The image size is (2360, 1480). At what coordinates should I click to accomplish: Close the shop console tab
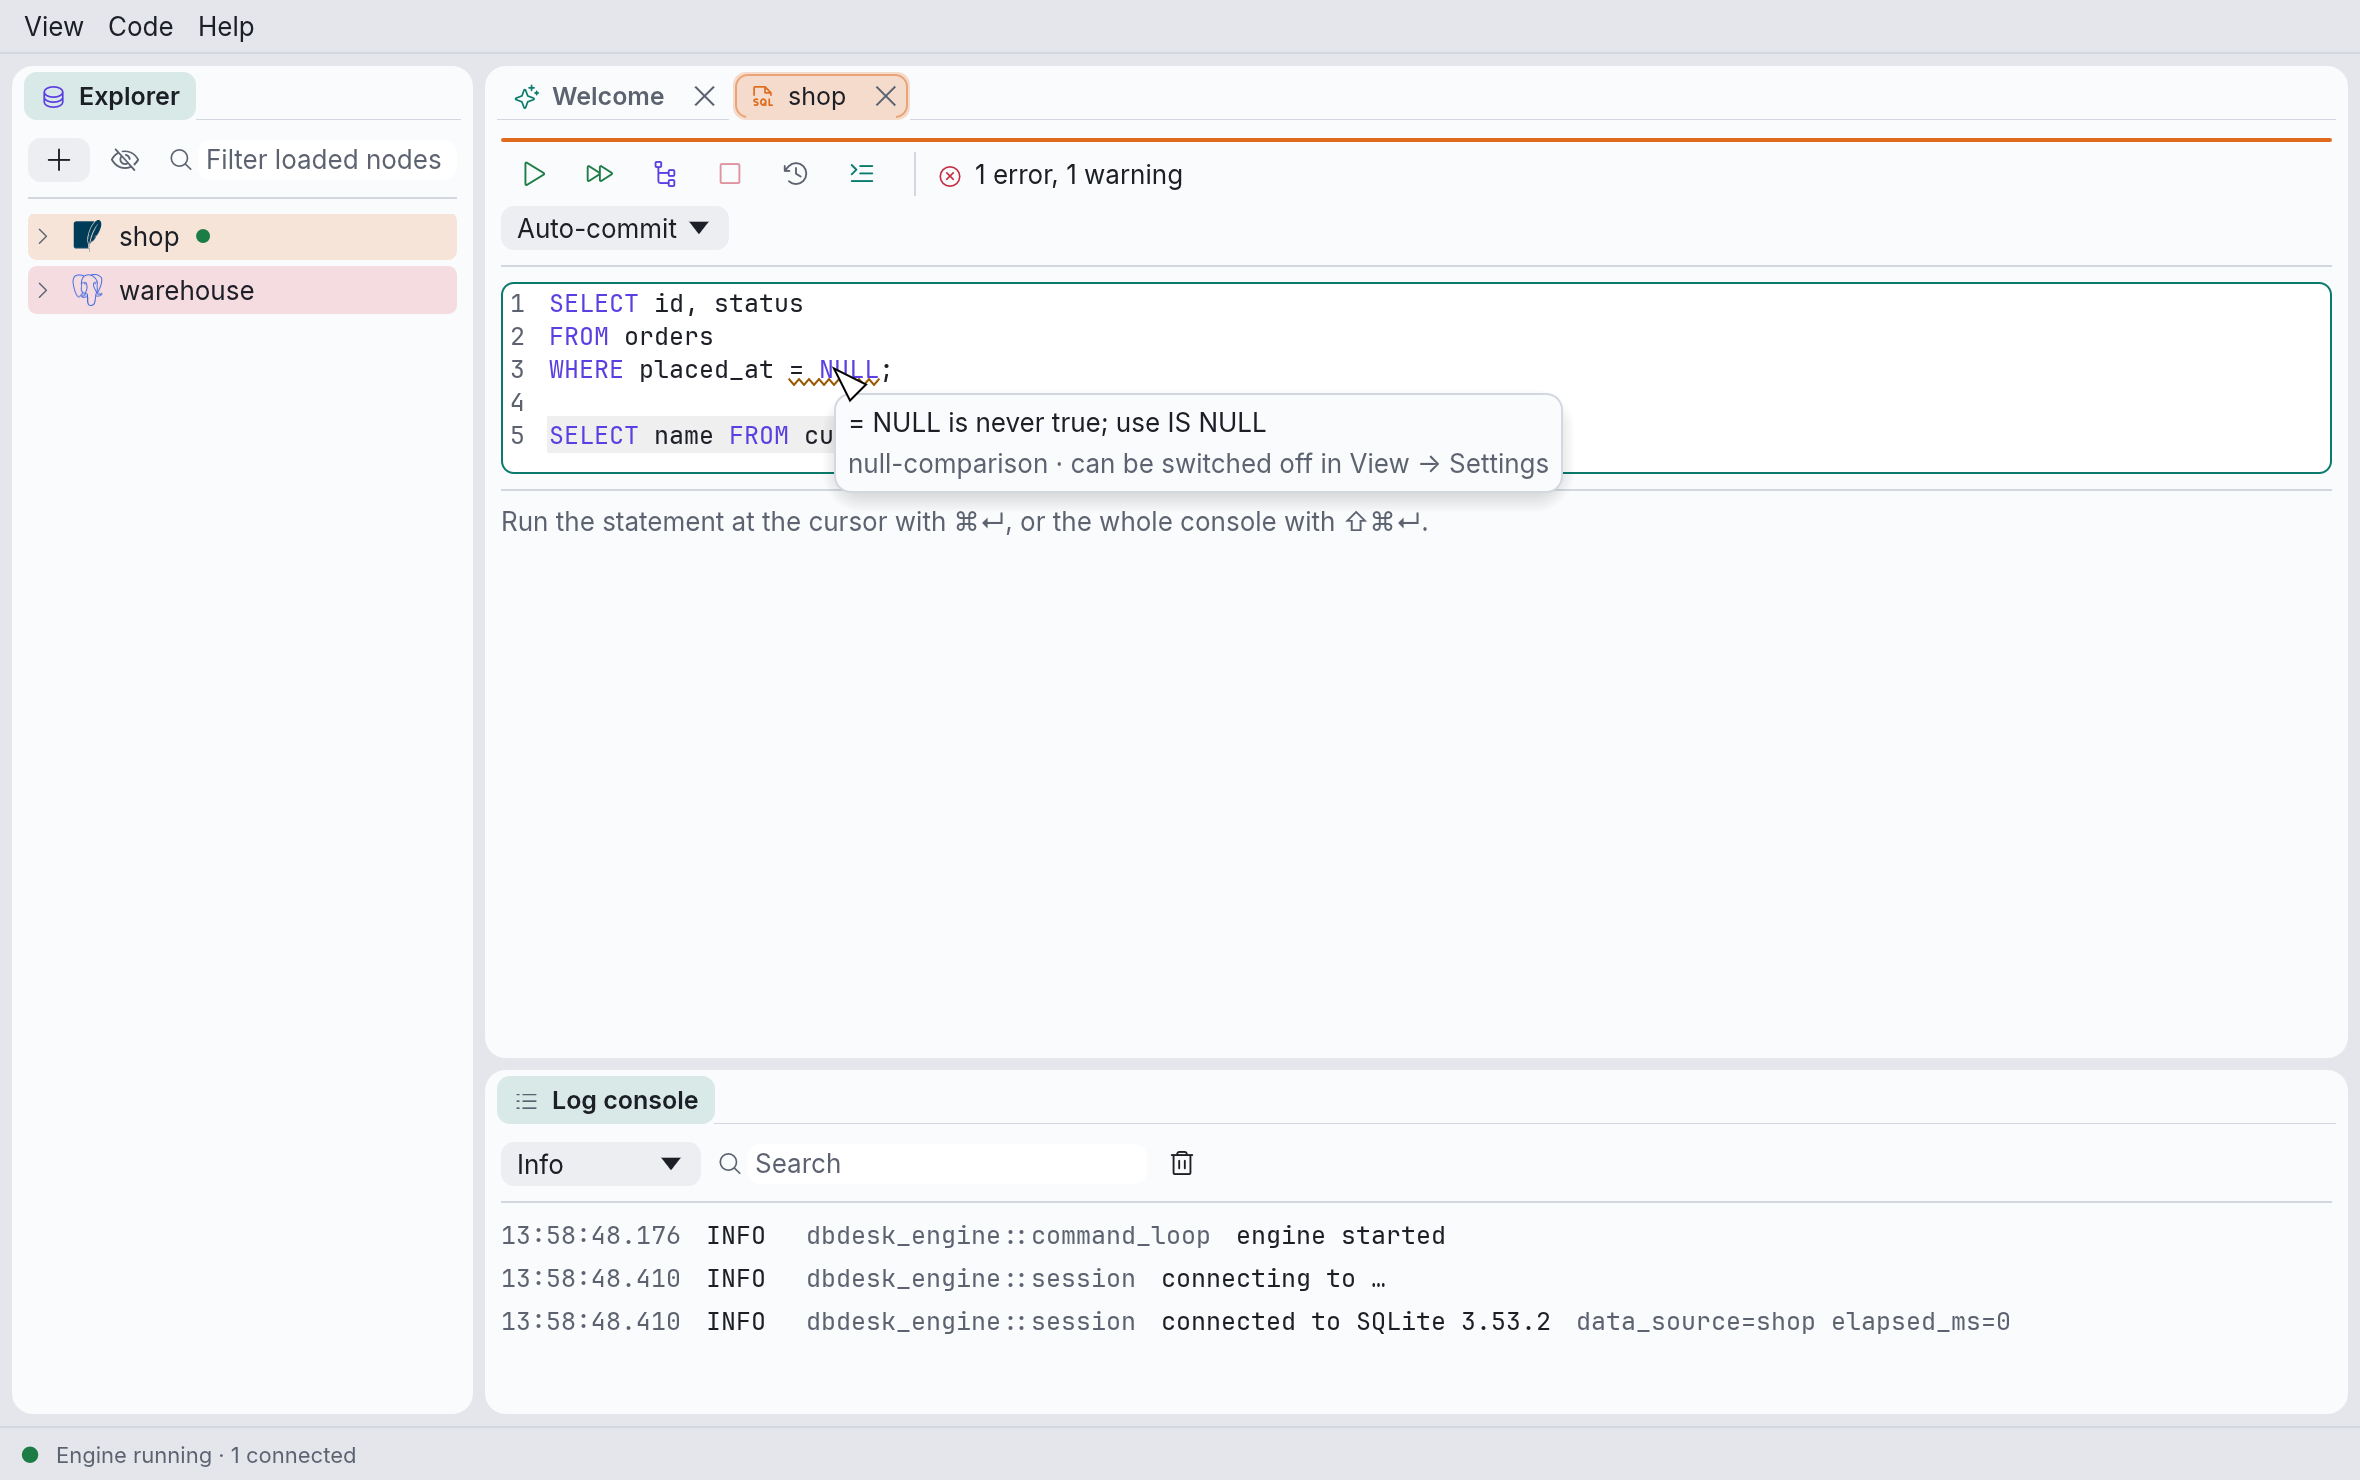pyautogui.click(x=886, y=96)
